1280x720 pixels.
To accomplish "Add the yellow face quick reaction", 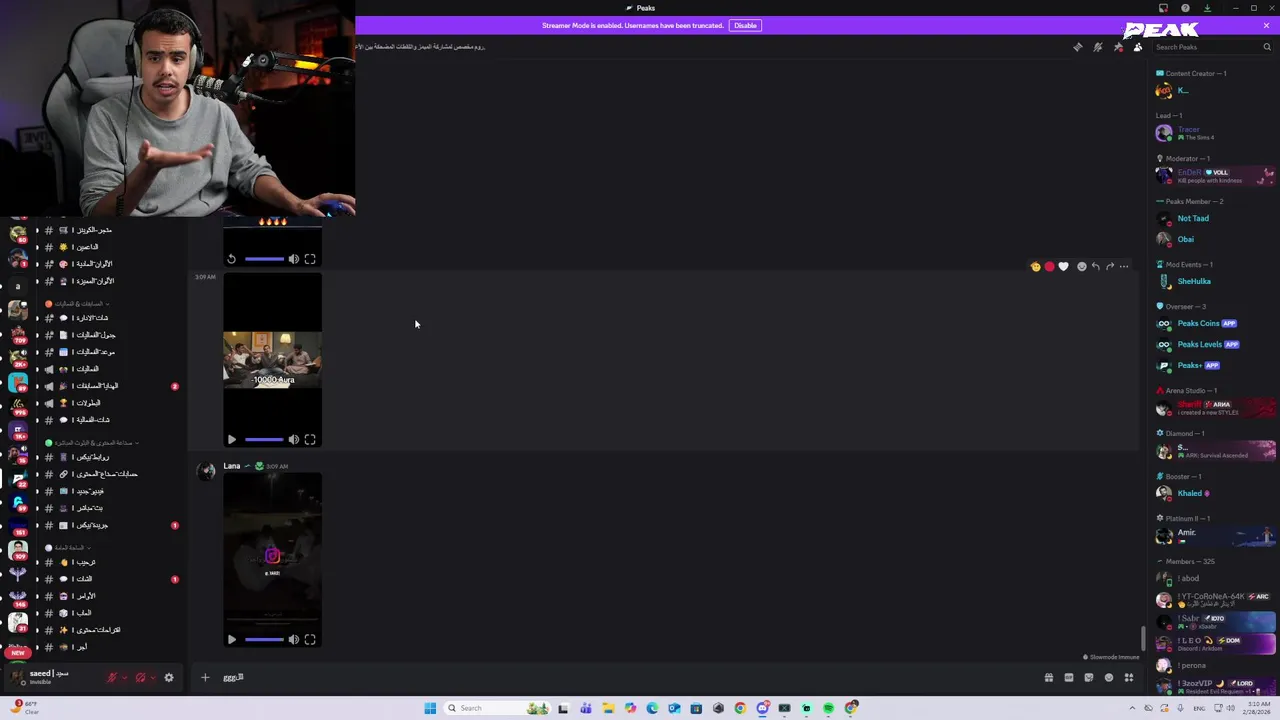I will tap(1035, 267).
